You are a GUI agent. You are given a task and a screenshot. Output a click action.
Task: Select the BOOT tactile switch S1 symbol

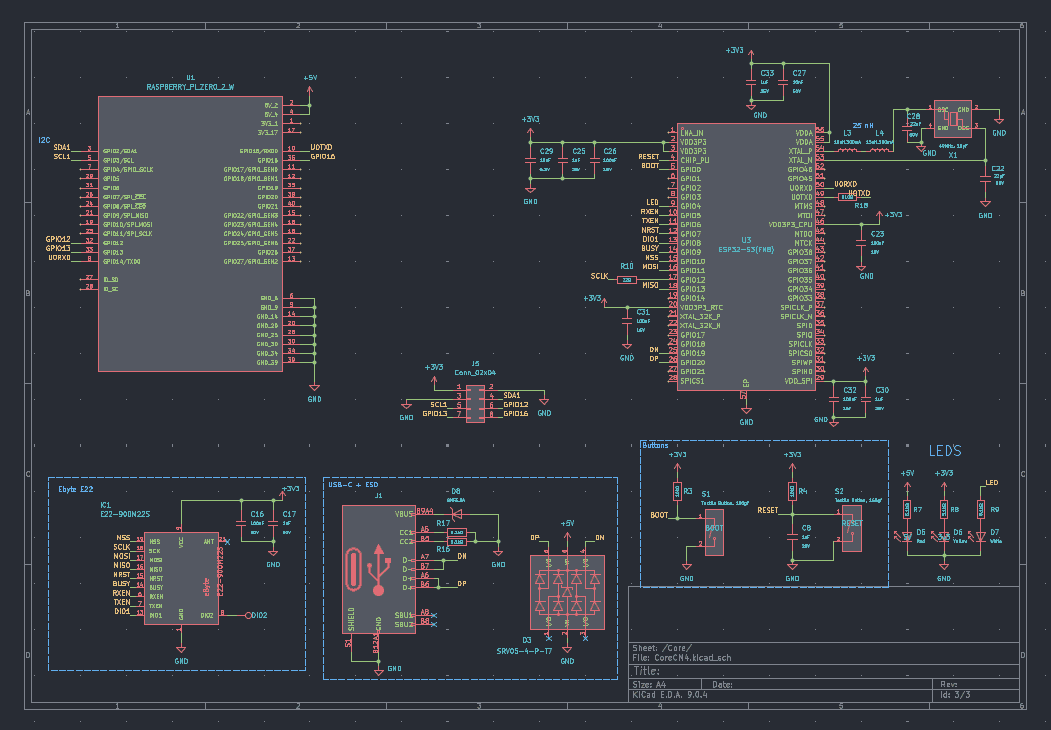pyautogui.click(x=715, y=532)
